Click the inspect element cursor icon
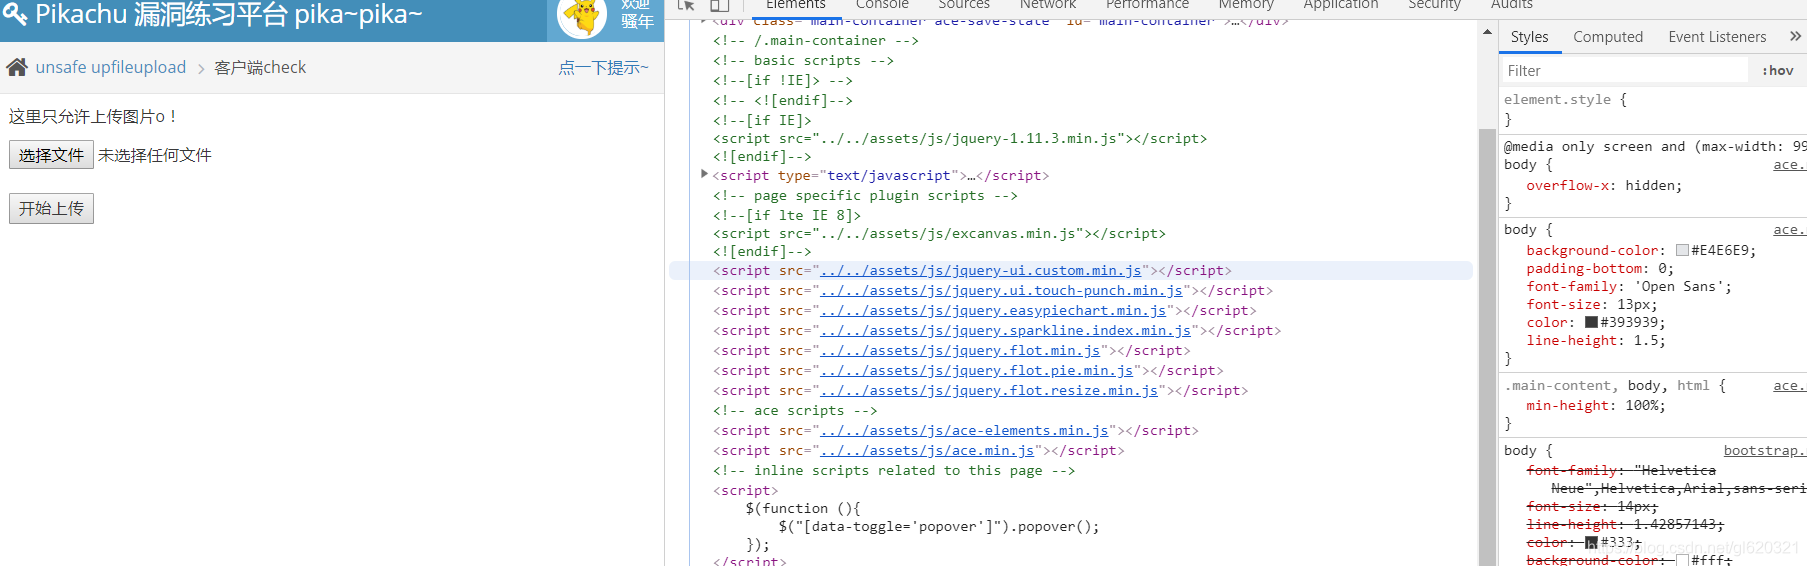Viewport: 1807px width, 566px height. click(686, 5)
